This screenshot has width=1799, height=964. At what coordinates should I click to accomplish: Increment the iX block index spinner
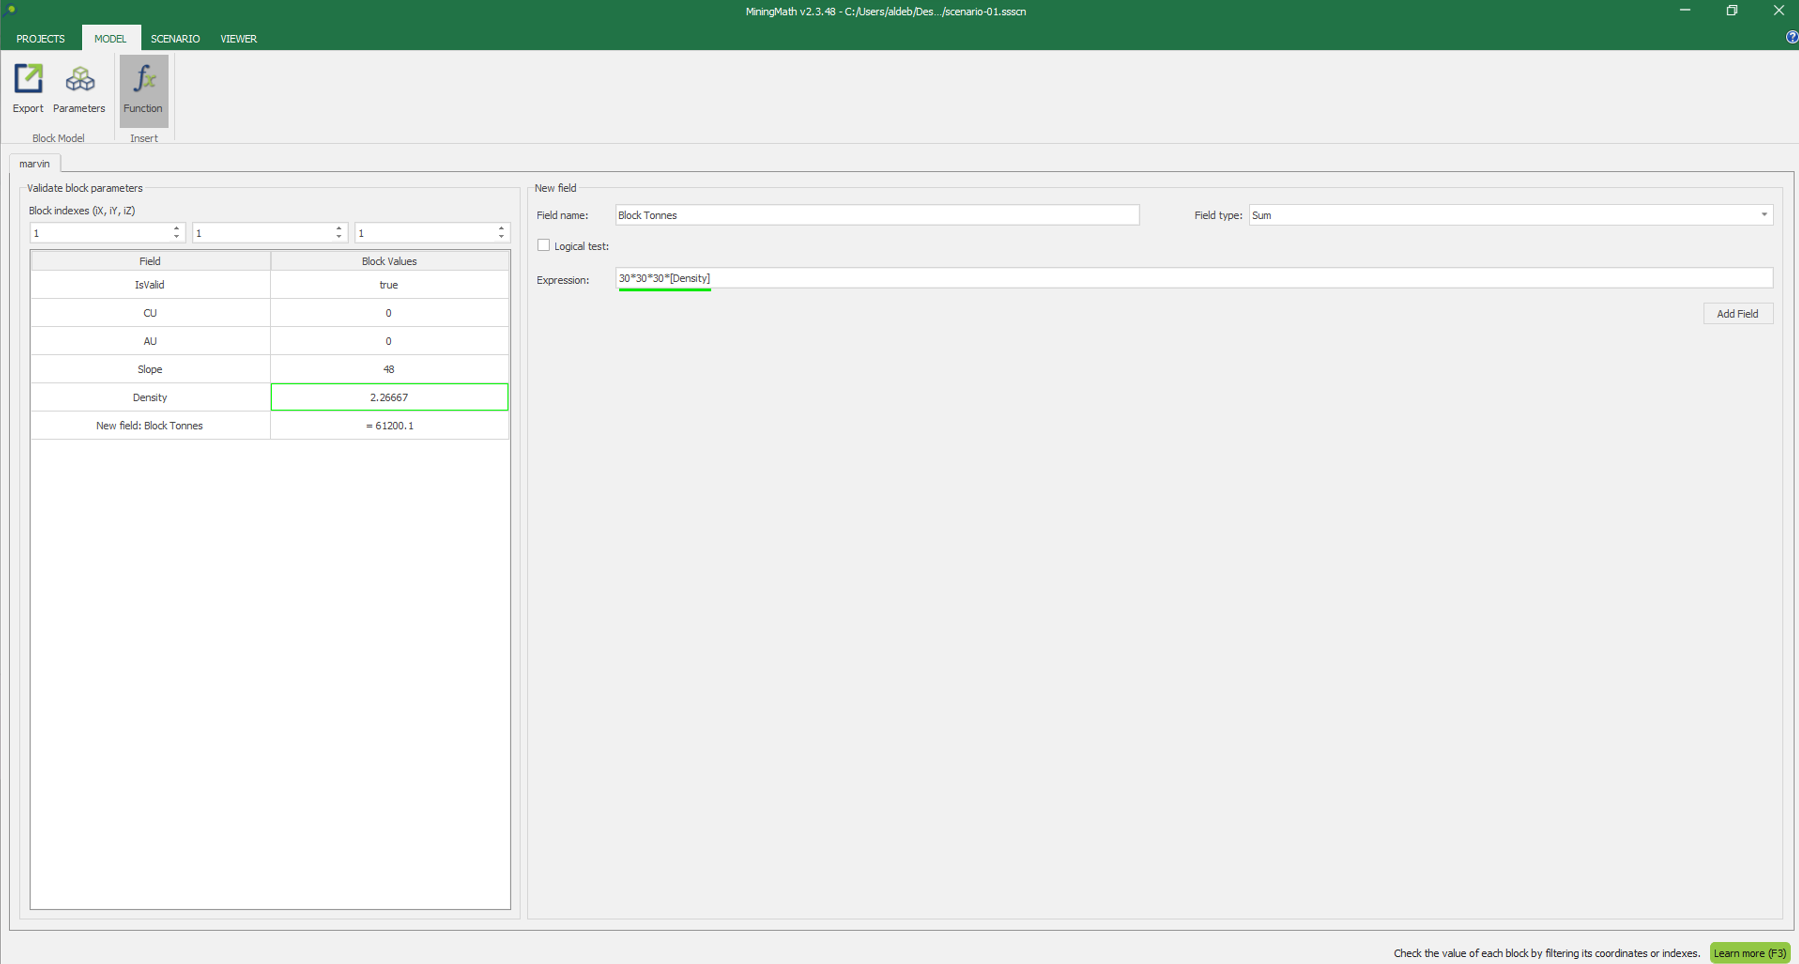[177, 229]
